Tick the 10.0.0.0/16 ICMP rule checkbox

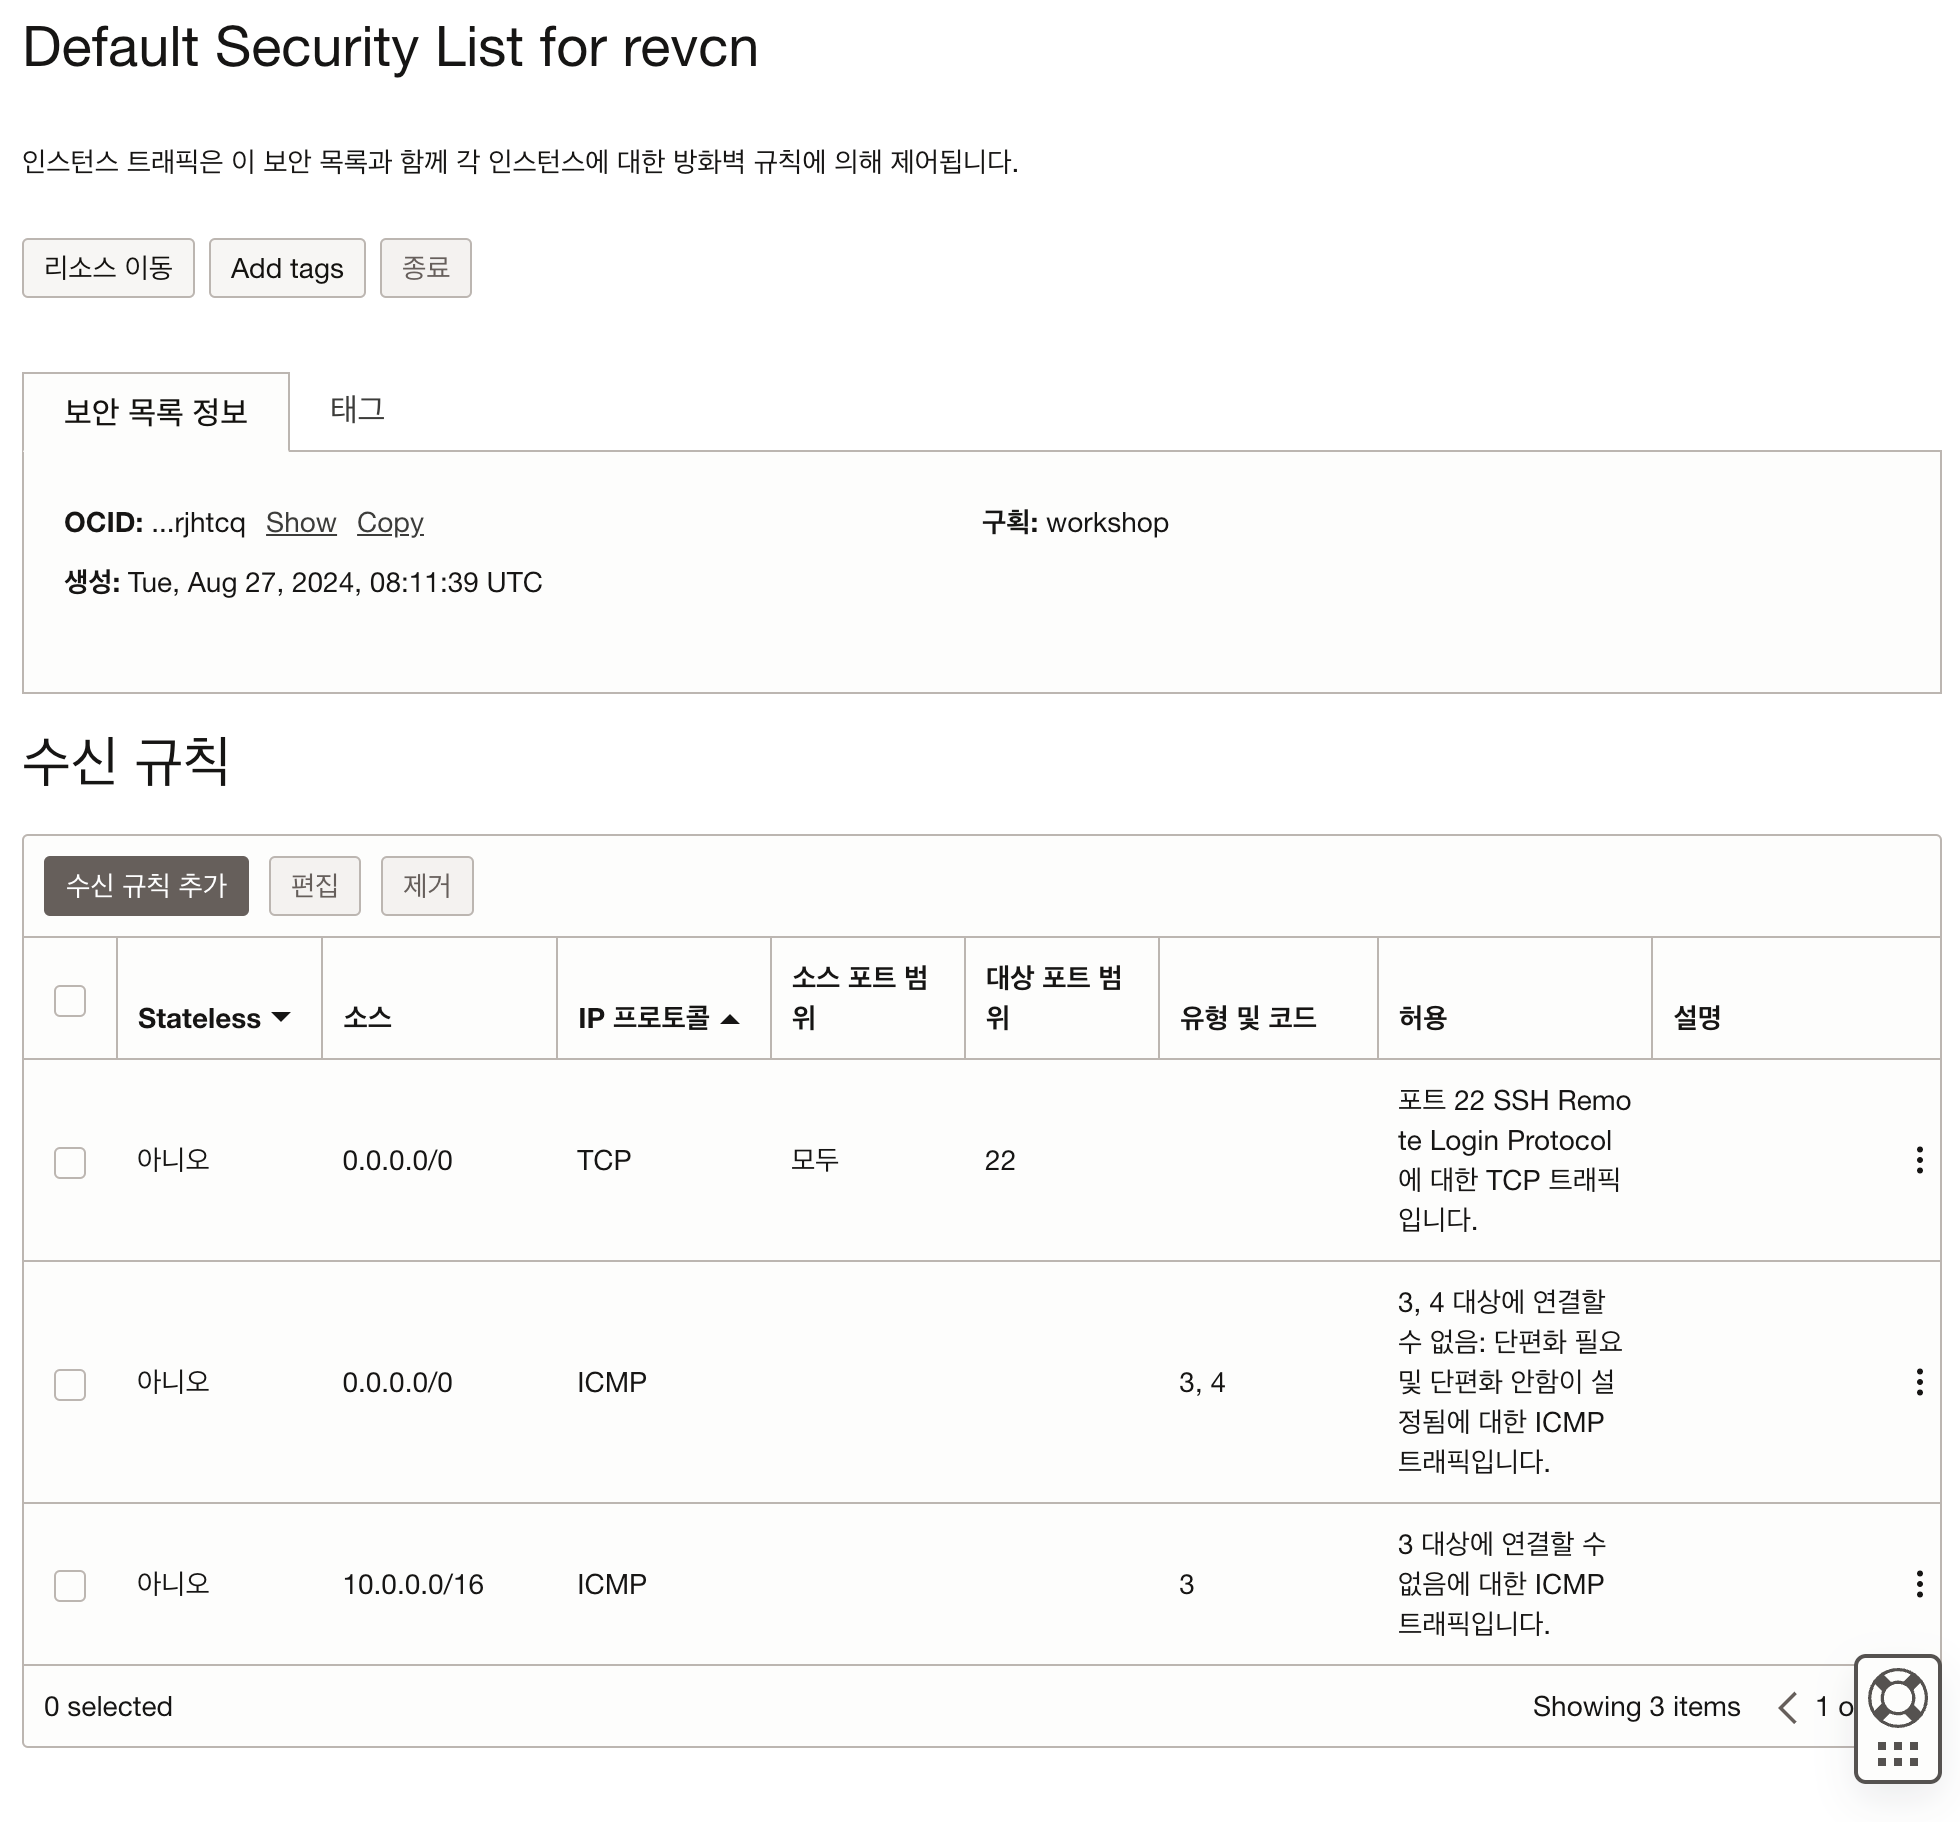click(70, 1585)
